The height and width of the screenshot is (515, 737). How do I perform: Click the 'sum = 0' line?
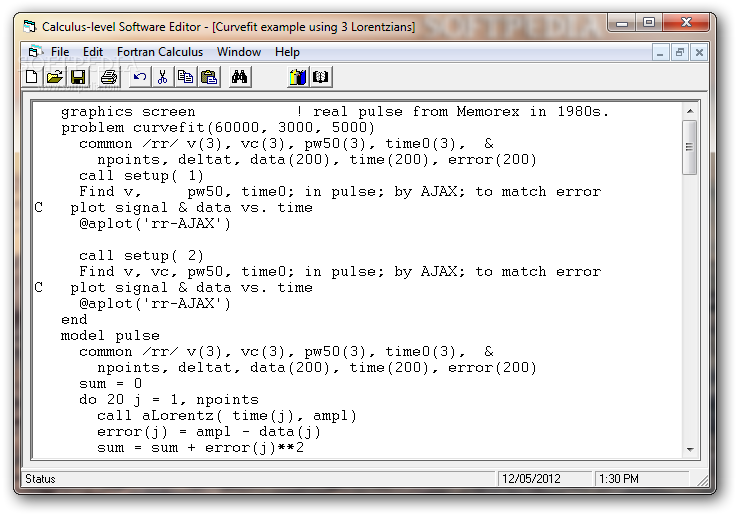[110, 383]
